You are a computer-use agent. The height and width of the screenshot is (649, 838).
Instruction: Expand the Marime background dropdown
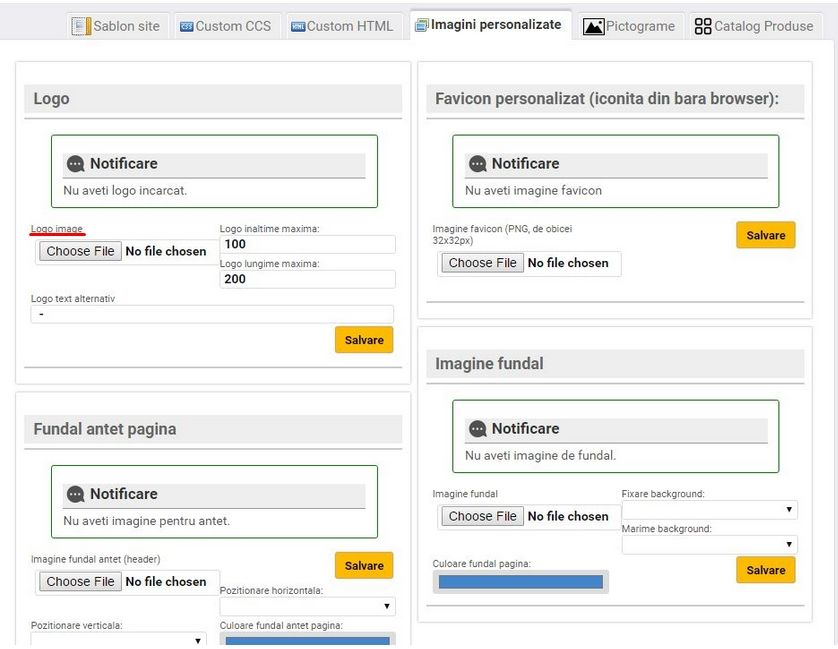pos(709,545)
